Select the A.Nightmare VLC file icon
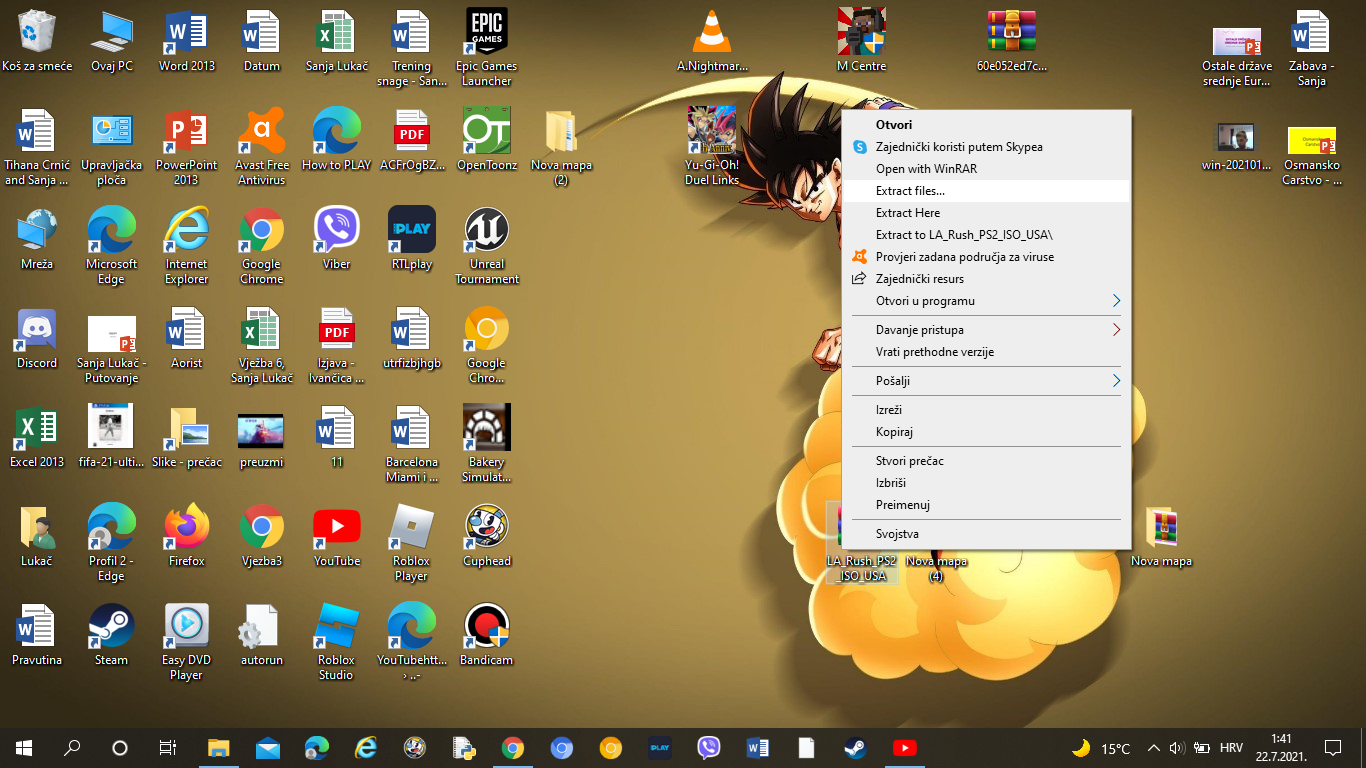The height and width of the screenshot is (768, 1366). click(712, 42)
